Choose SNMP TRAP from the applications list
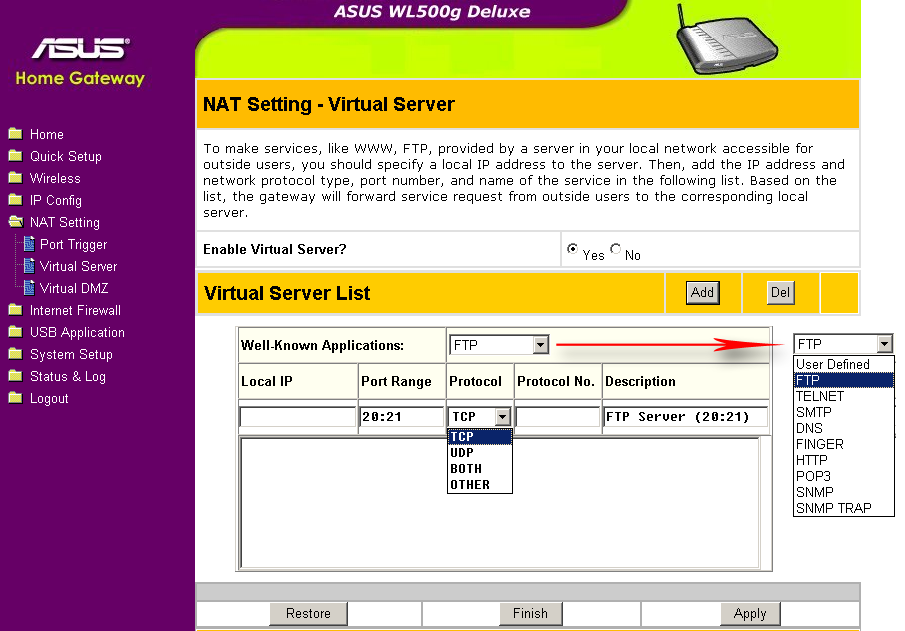905x631 pixels. pos(843,508)
